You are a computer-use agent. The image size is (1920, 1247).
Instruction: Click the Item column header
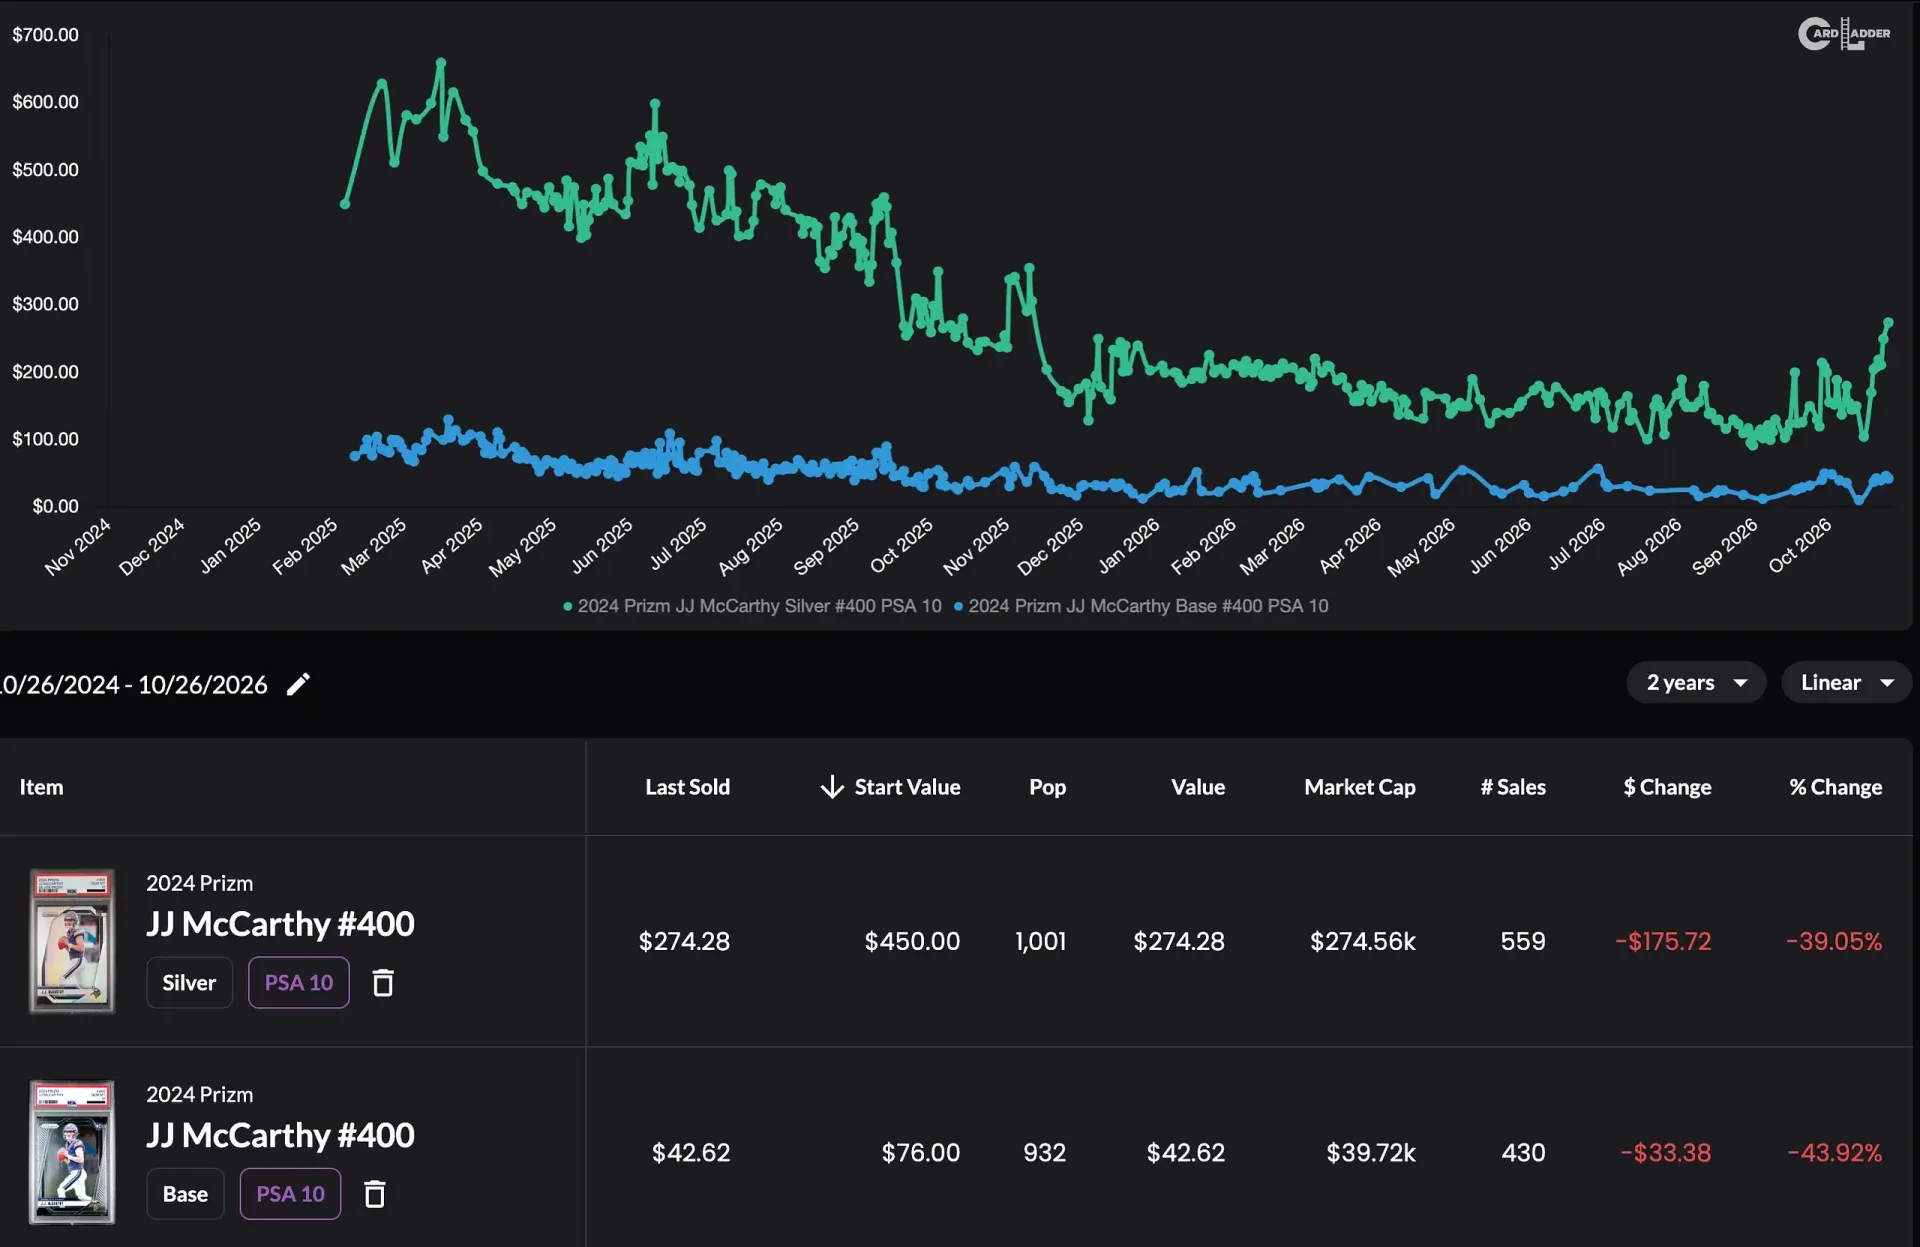41,787
